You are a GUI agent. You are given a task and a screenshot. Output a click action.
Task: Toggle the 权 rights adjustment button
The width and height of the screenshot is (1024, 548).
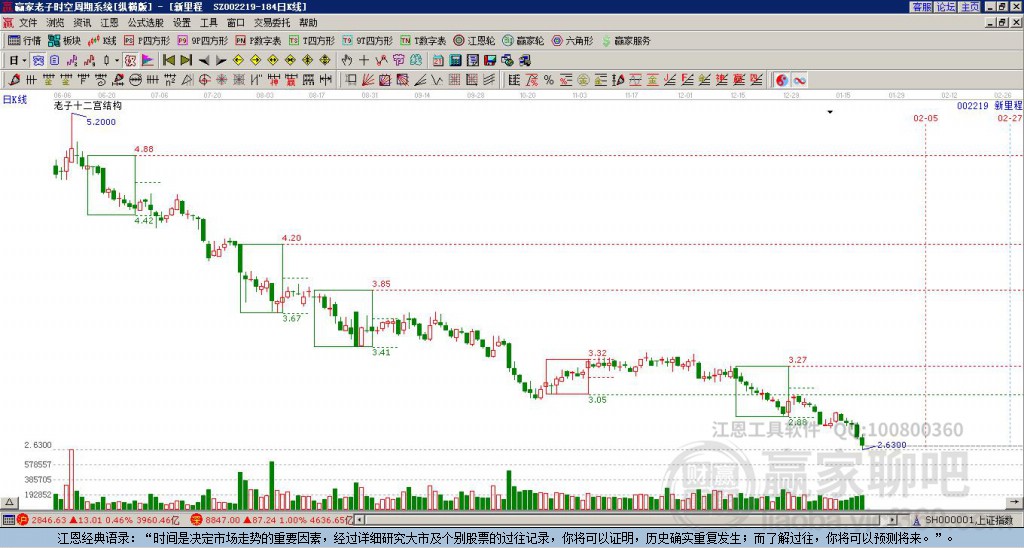pyautogui.click(x=130, y=60)
